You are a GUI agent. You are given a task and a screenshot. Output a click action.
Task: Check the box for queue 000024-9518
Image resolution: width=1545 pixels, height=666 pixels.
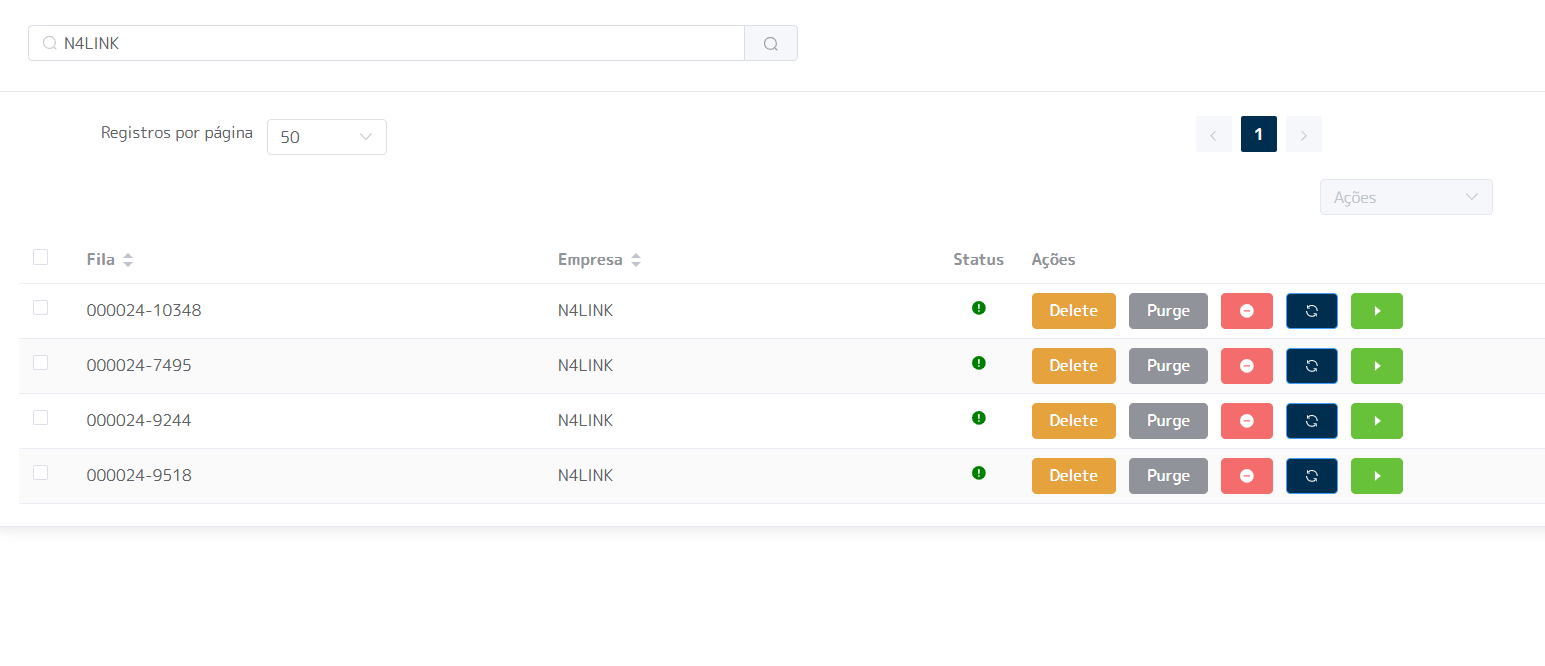coord(40,472)
